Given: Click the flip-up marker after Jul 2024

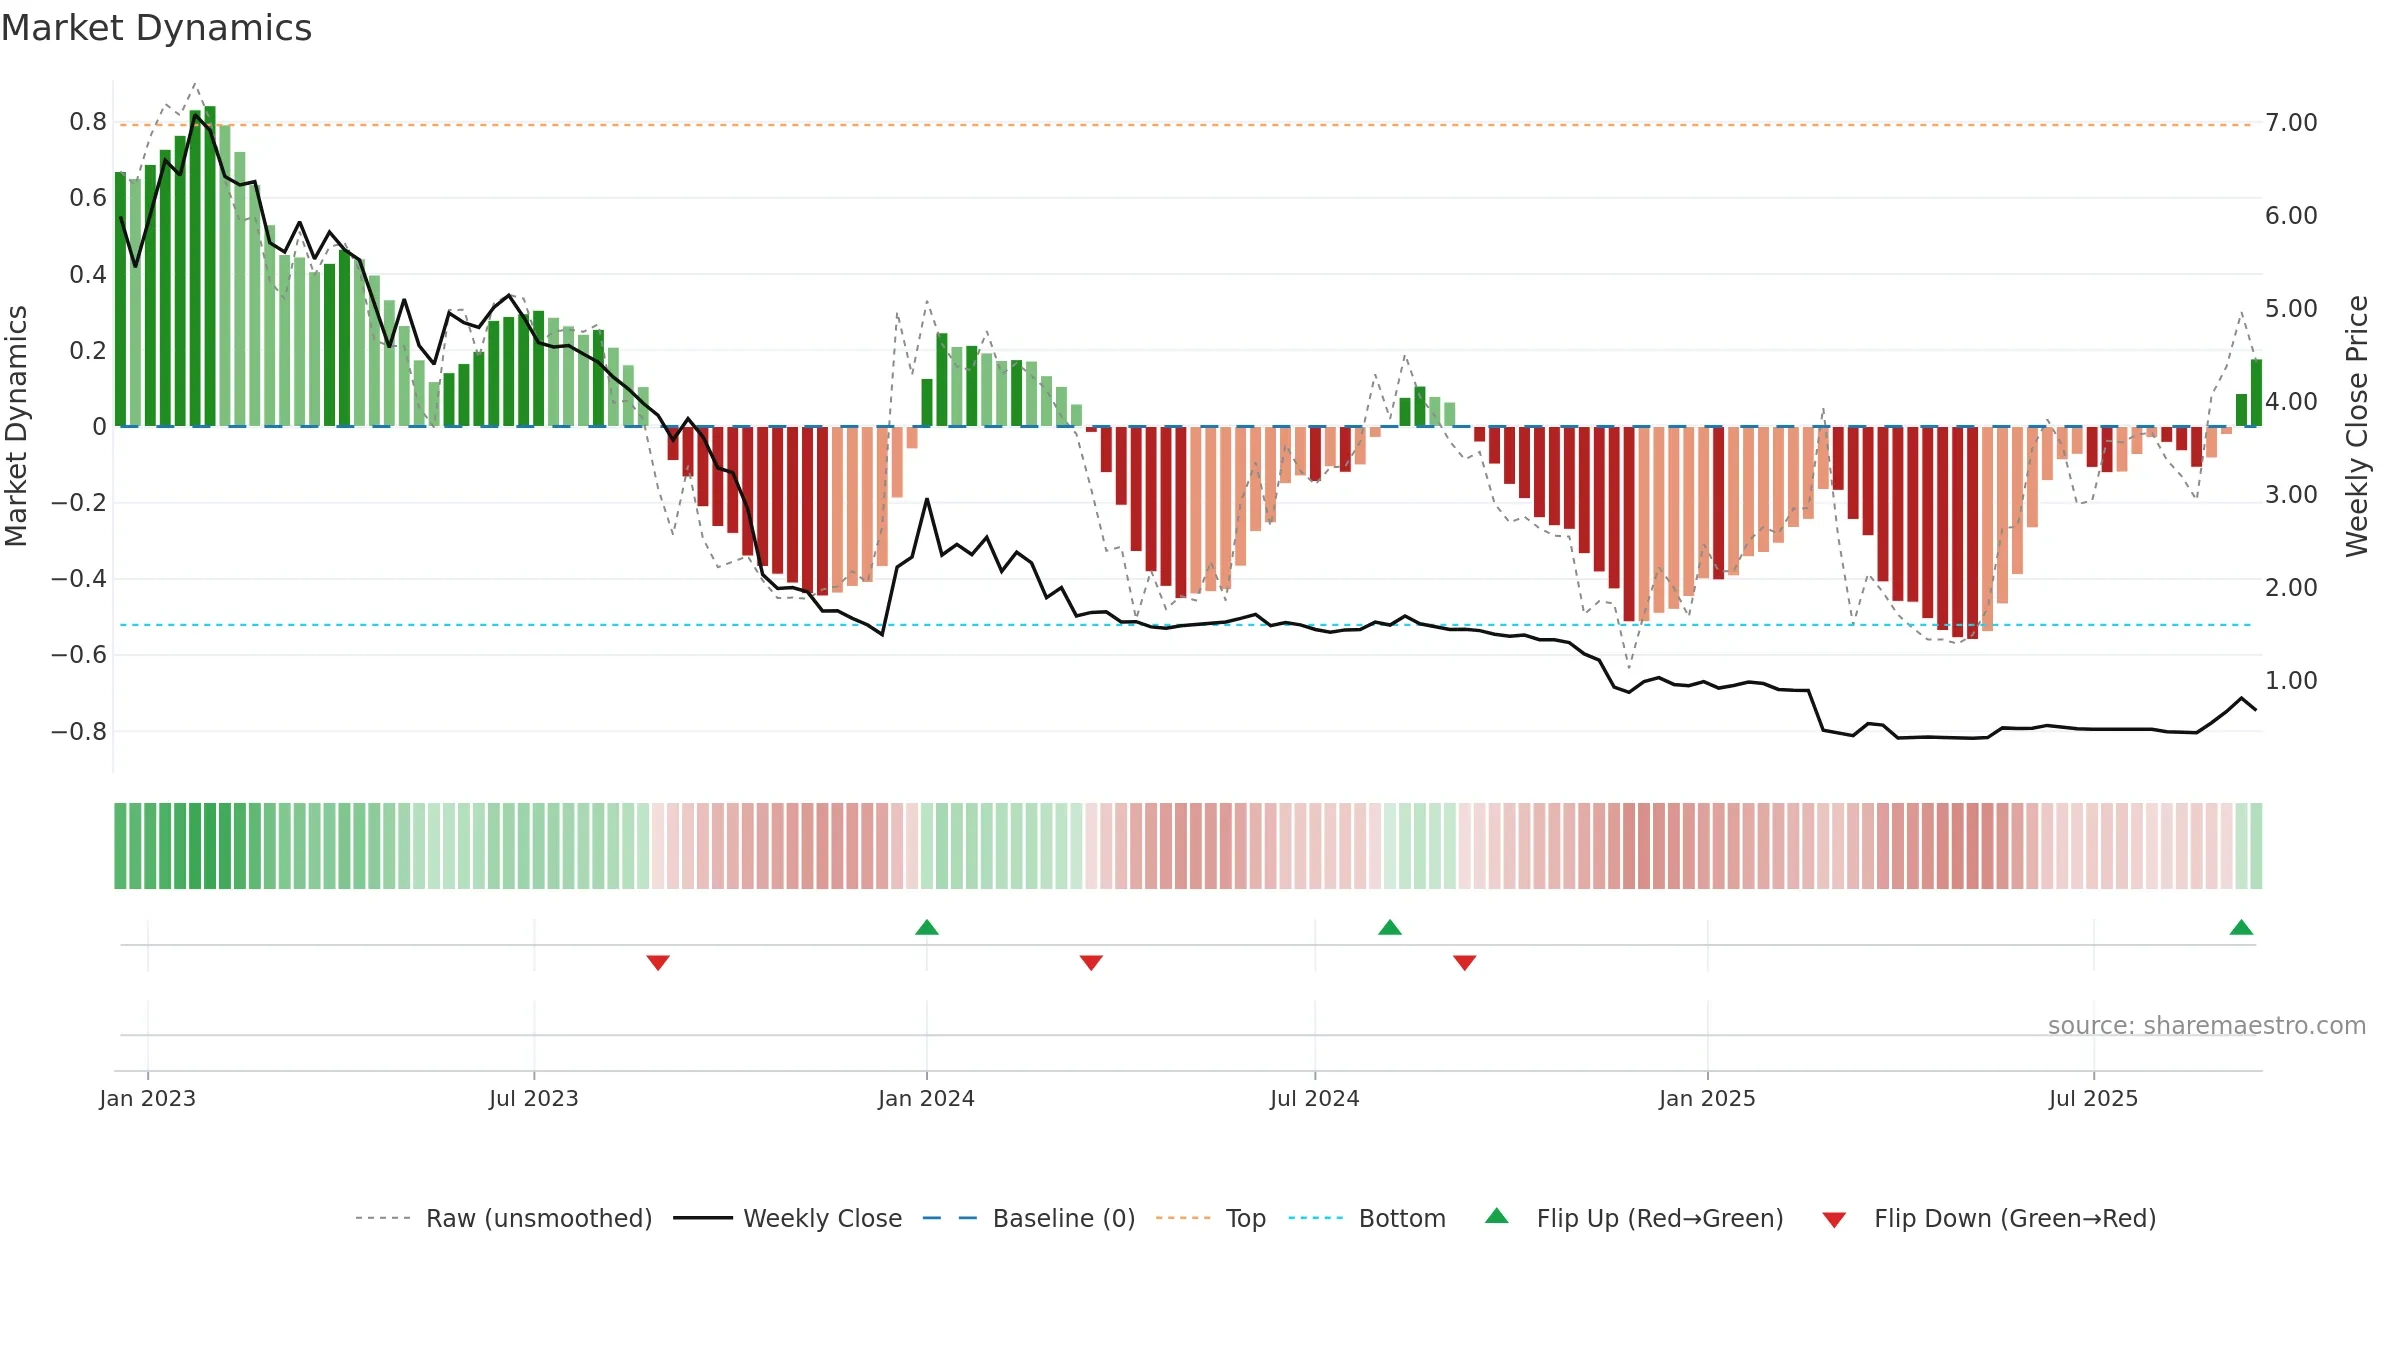Looking at the screenshot, I should tap(1390, 927).
